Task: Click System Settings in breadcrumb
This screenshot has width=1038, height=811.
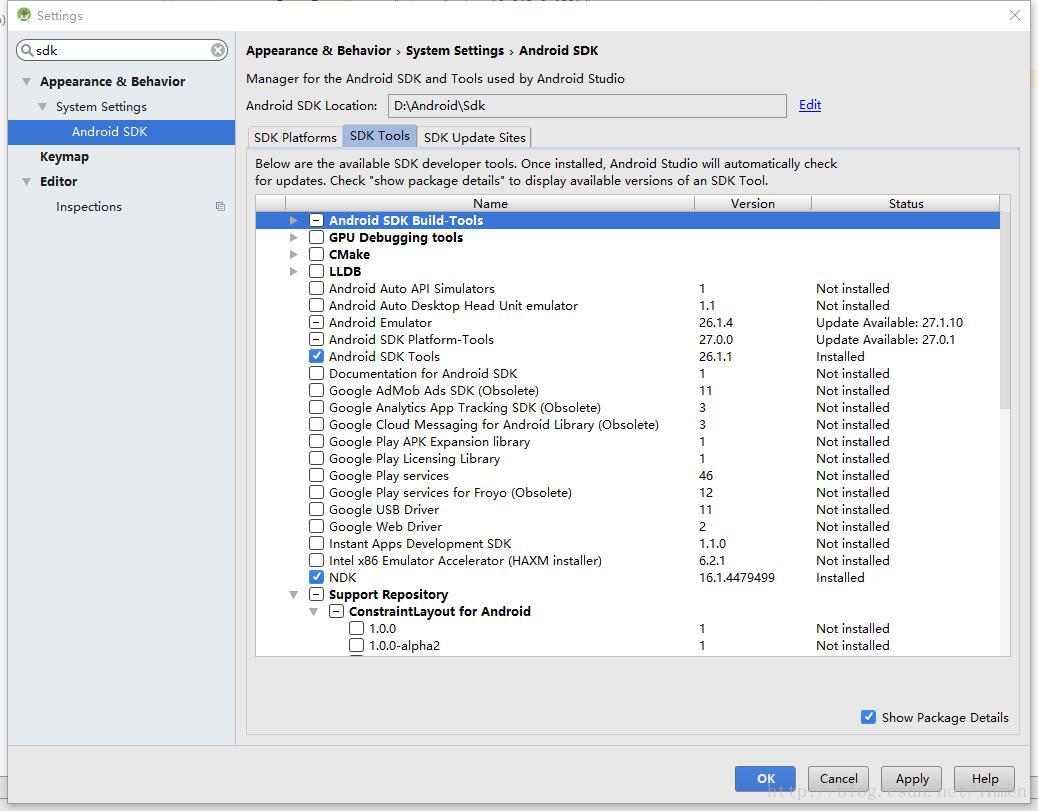Action: click(x=455, y=50)
